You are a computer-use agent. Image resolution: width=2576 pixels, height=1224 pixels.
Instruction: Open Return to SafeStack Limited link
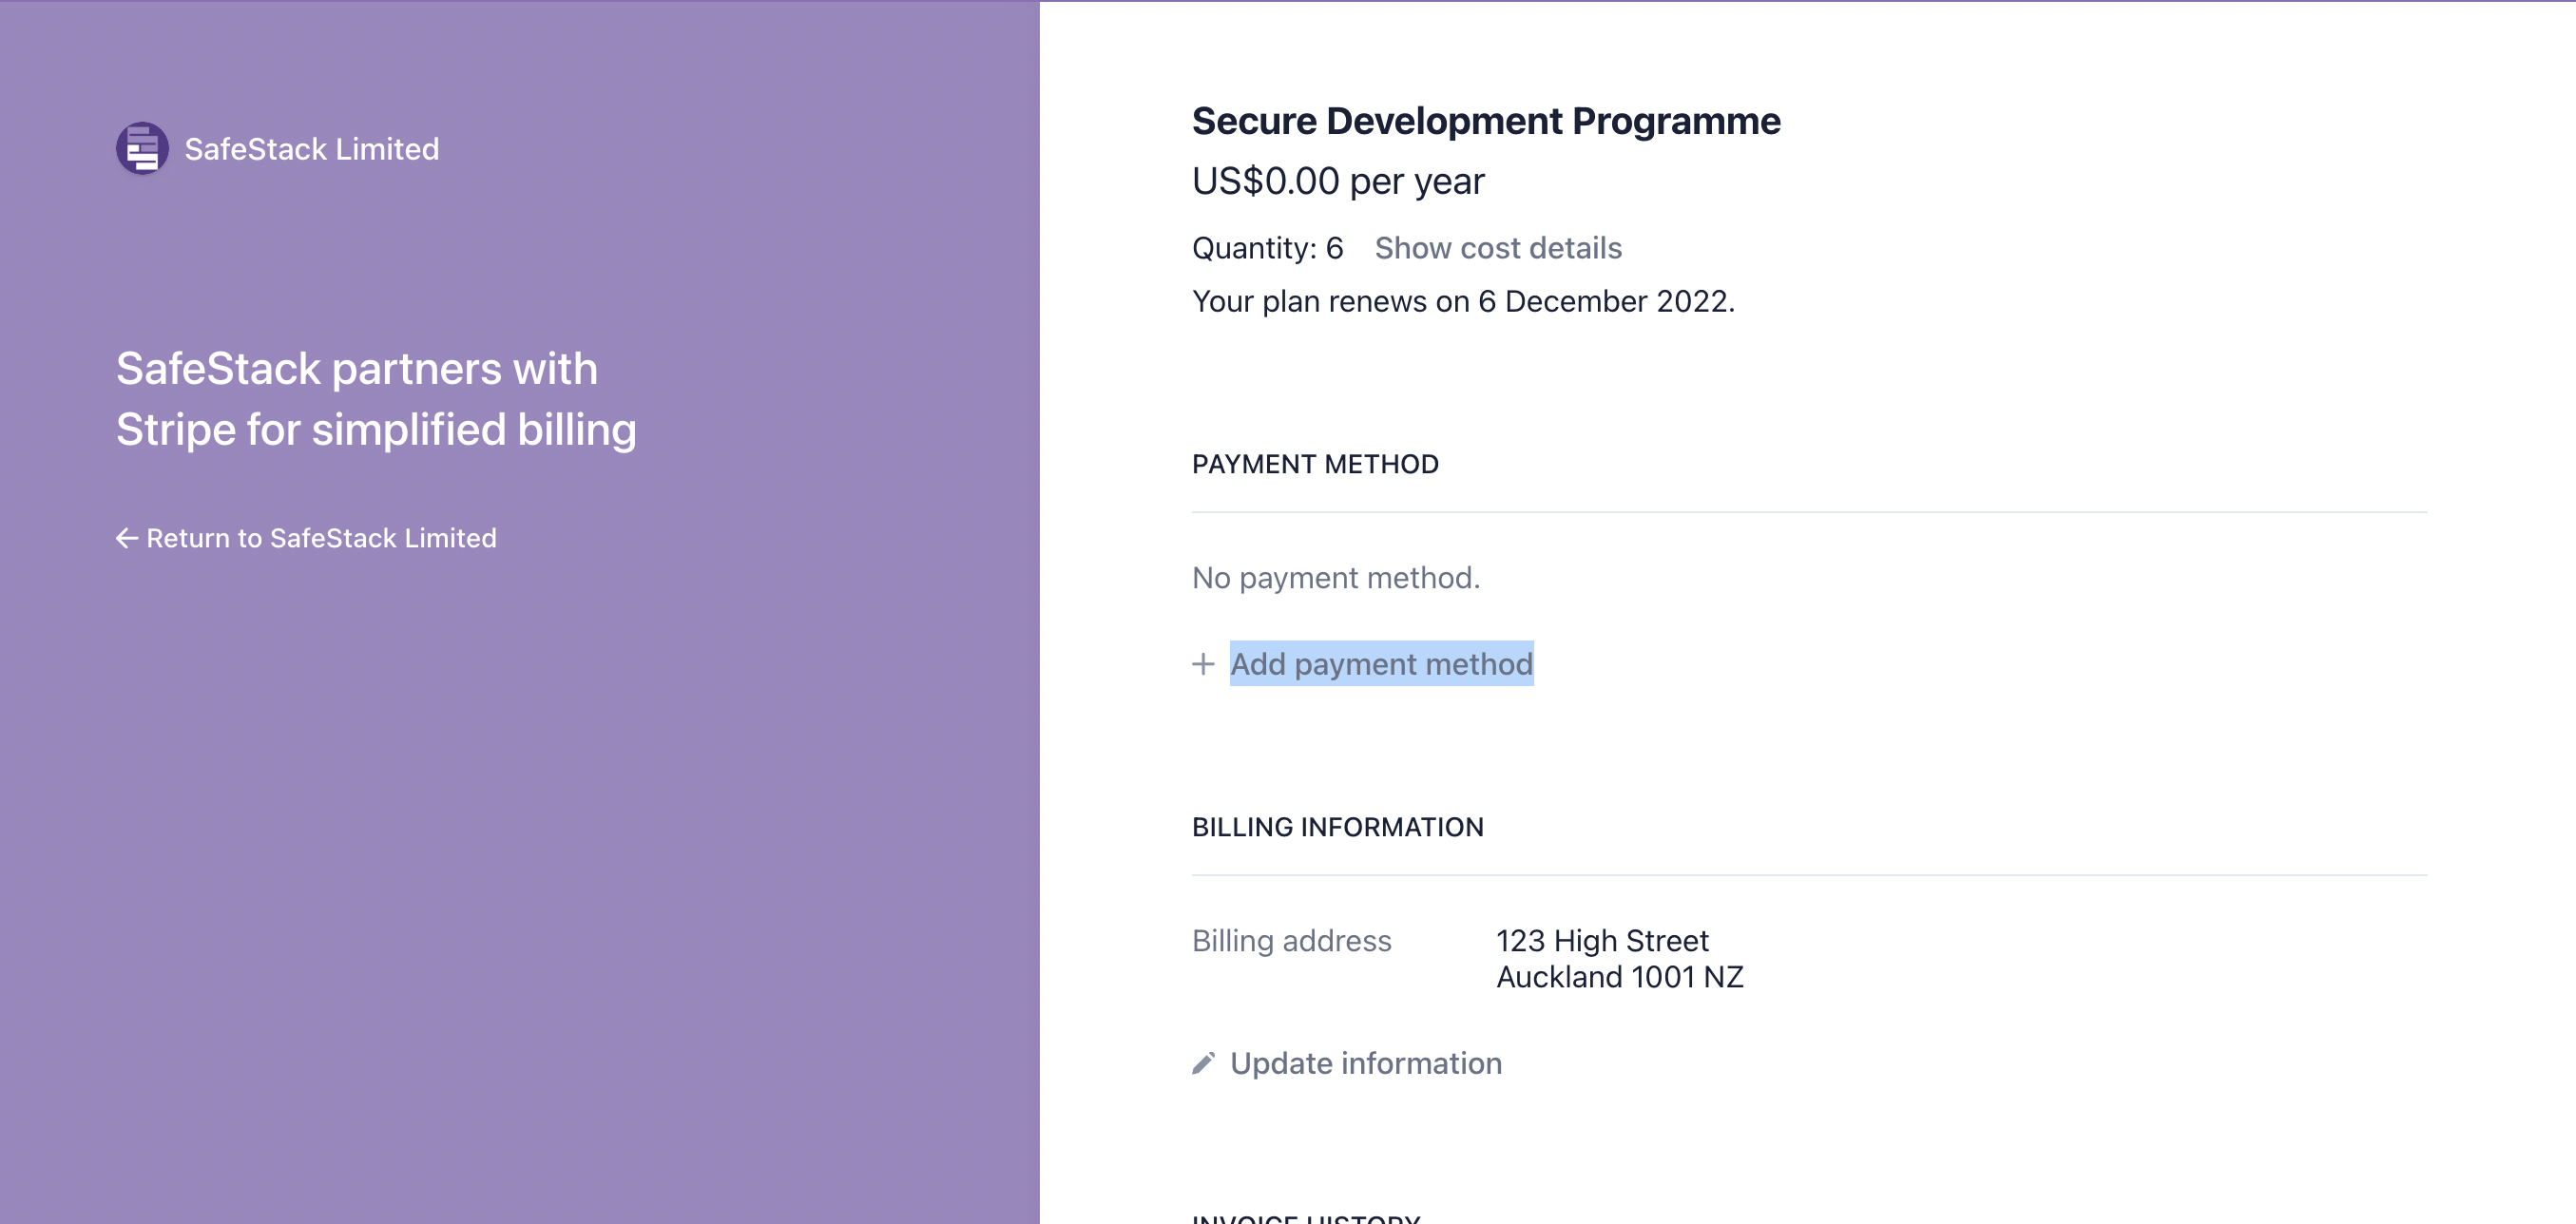[306, 538]
